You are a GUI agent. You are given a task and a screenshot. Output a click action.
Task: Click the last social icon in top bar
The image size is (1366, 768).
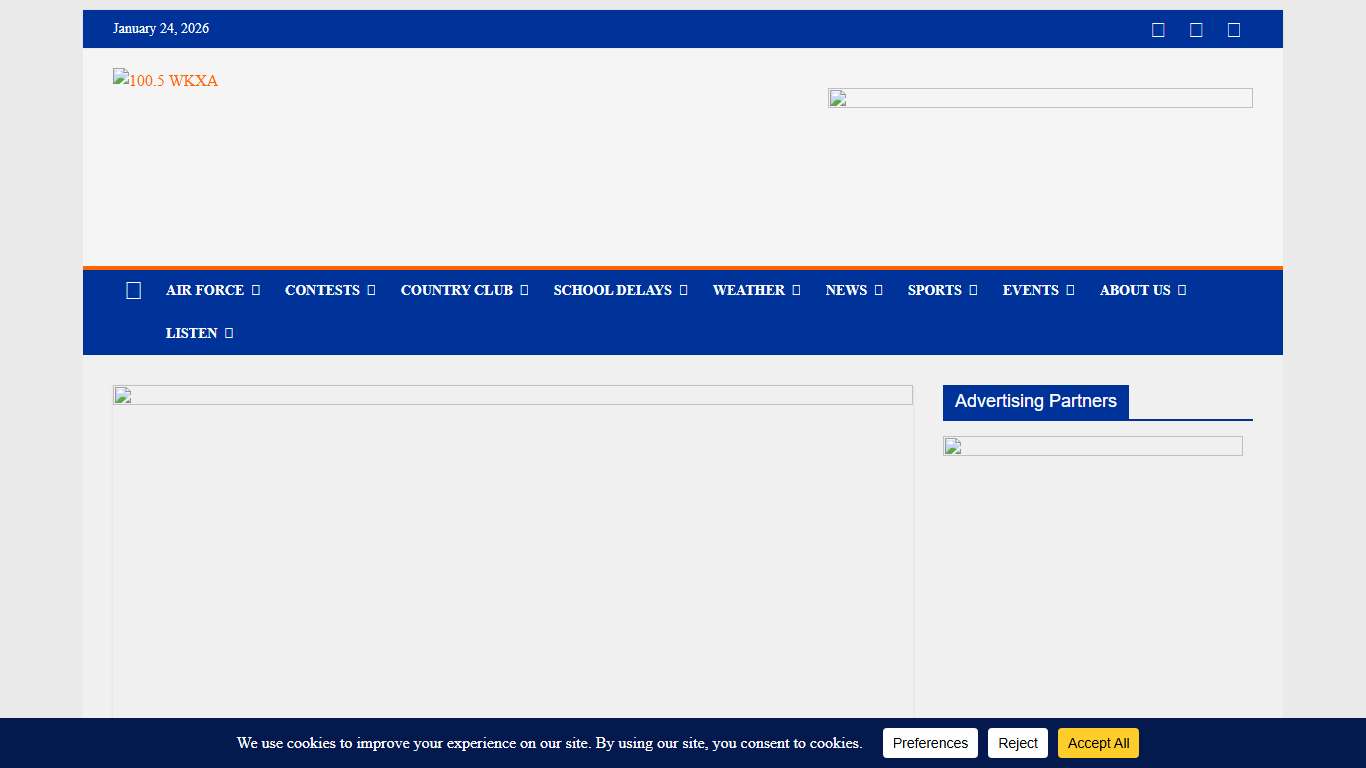tap(1234, 30)
